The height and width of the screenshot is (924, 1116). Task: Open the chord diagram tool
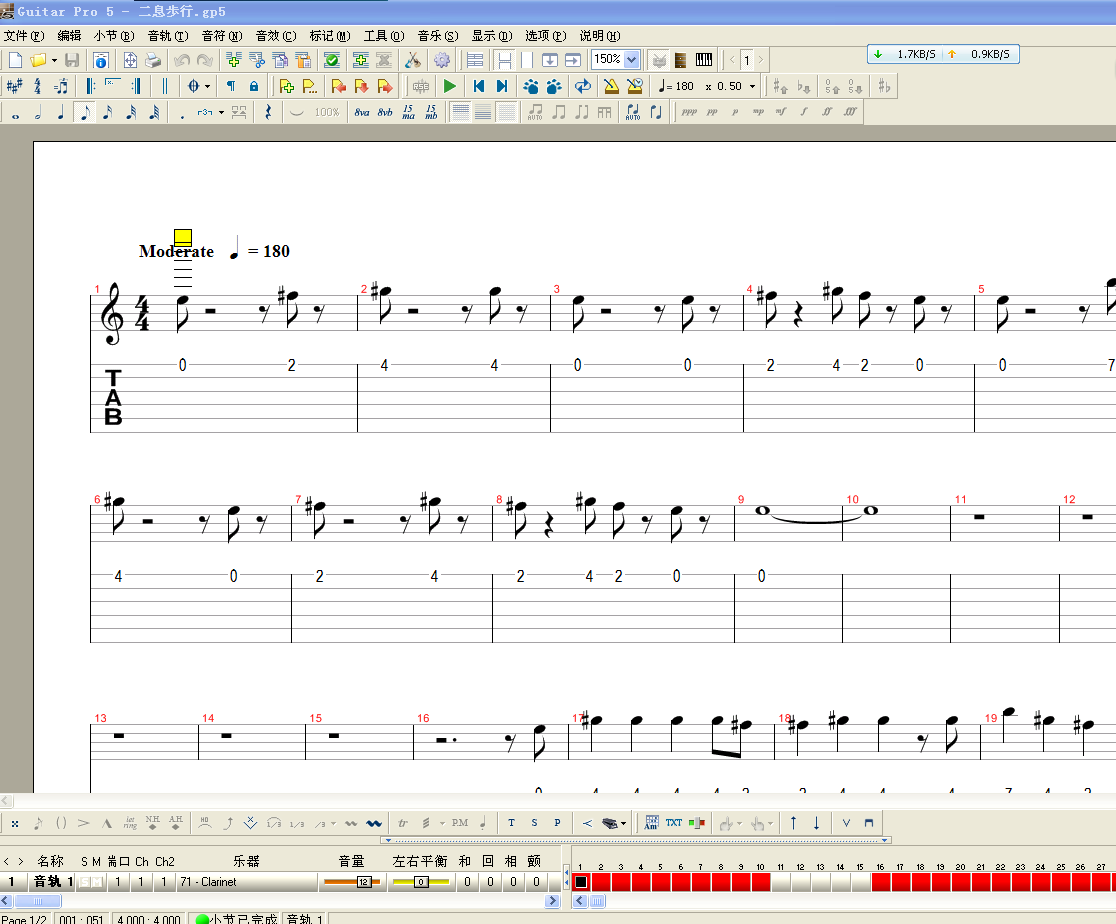pyautogui.click(x=651, y=823)
